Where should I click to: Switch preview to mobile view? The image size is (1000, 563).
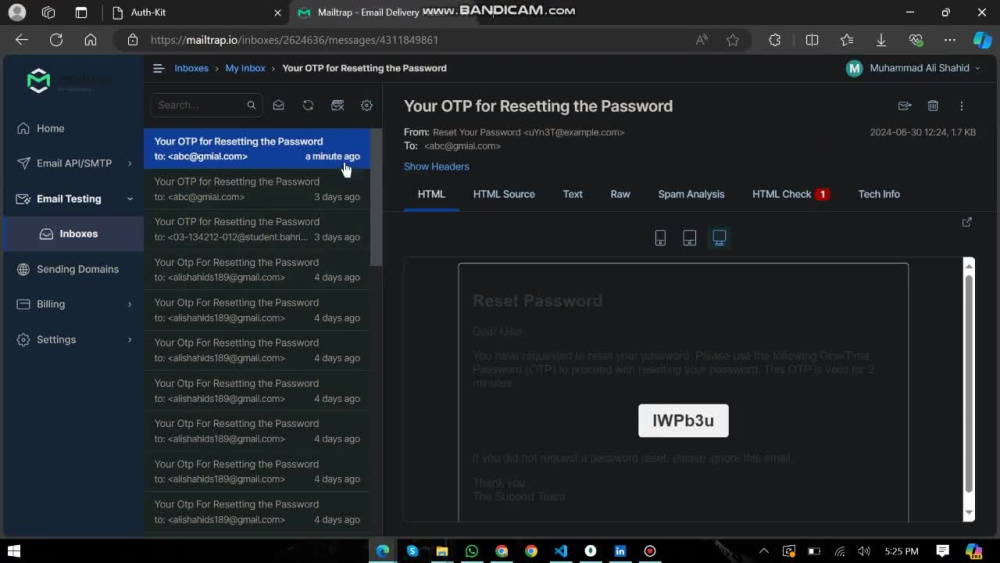point(660,238)
